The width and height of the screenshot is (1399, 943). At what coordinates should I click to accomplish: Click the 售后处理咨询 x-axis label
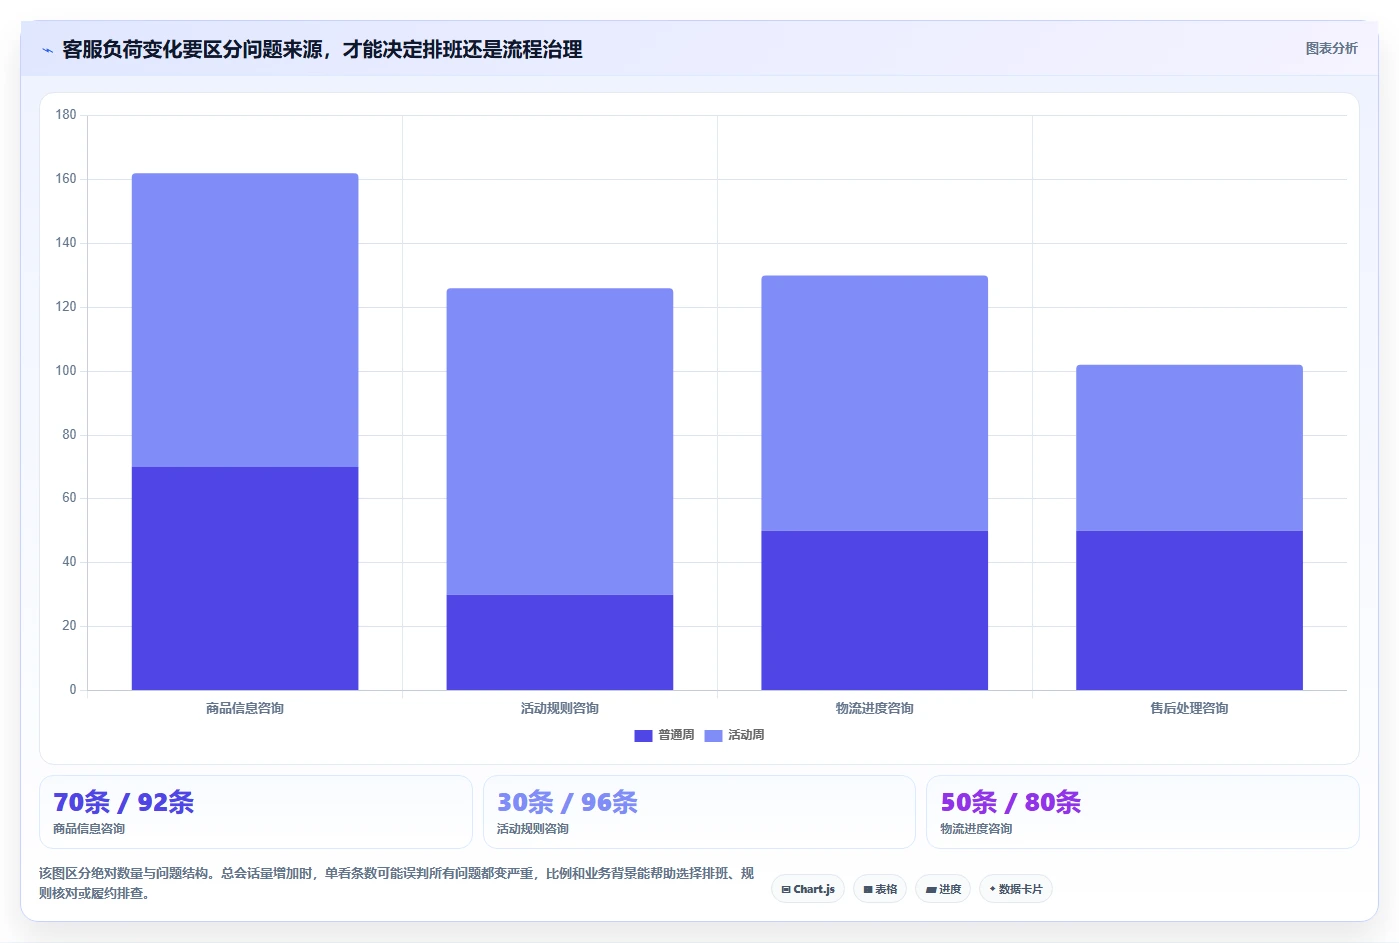pos(1190,708)
